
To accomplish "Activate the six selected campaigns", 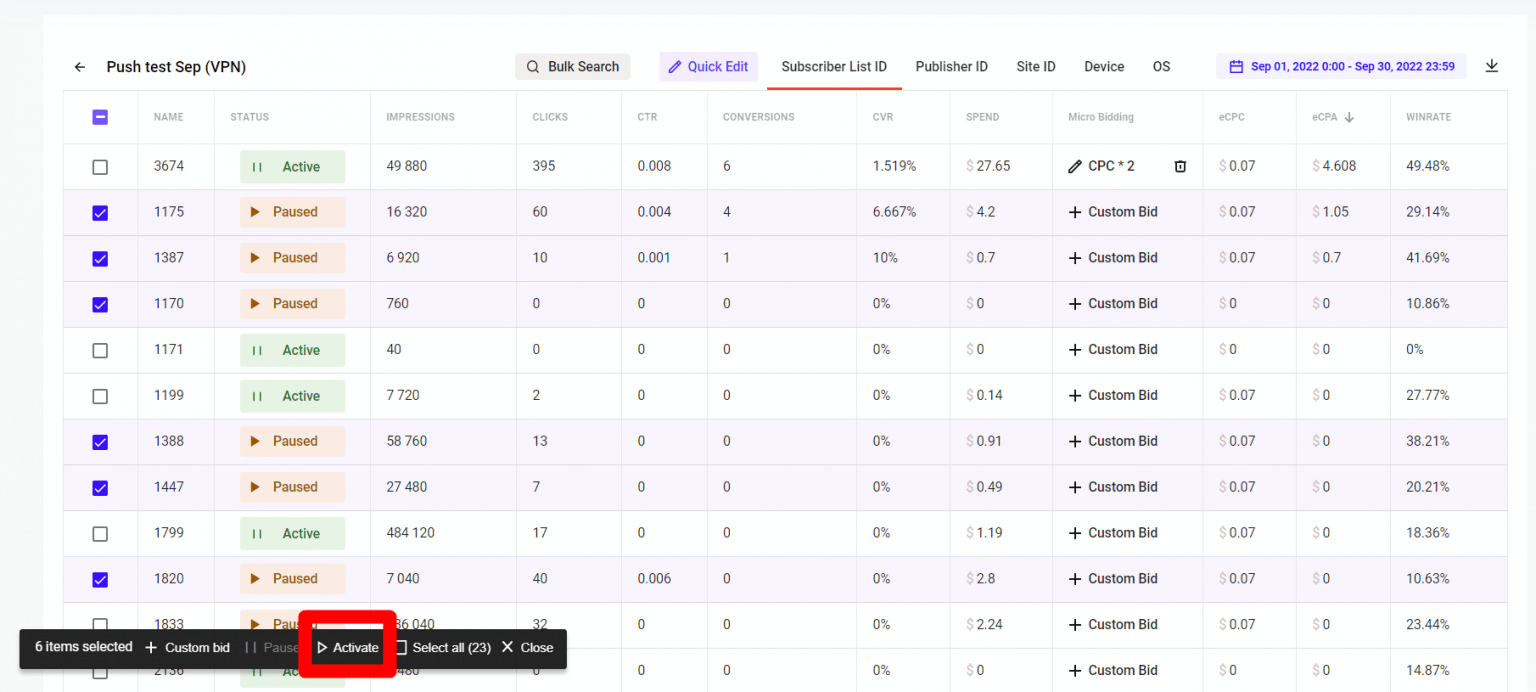I will [x=347, y=647].
